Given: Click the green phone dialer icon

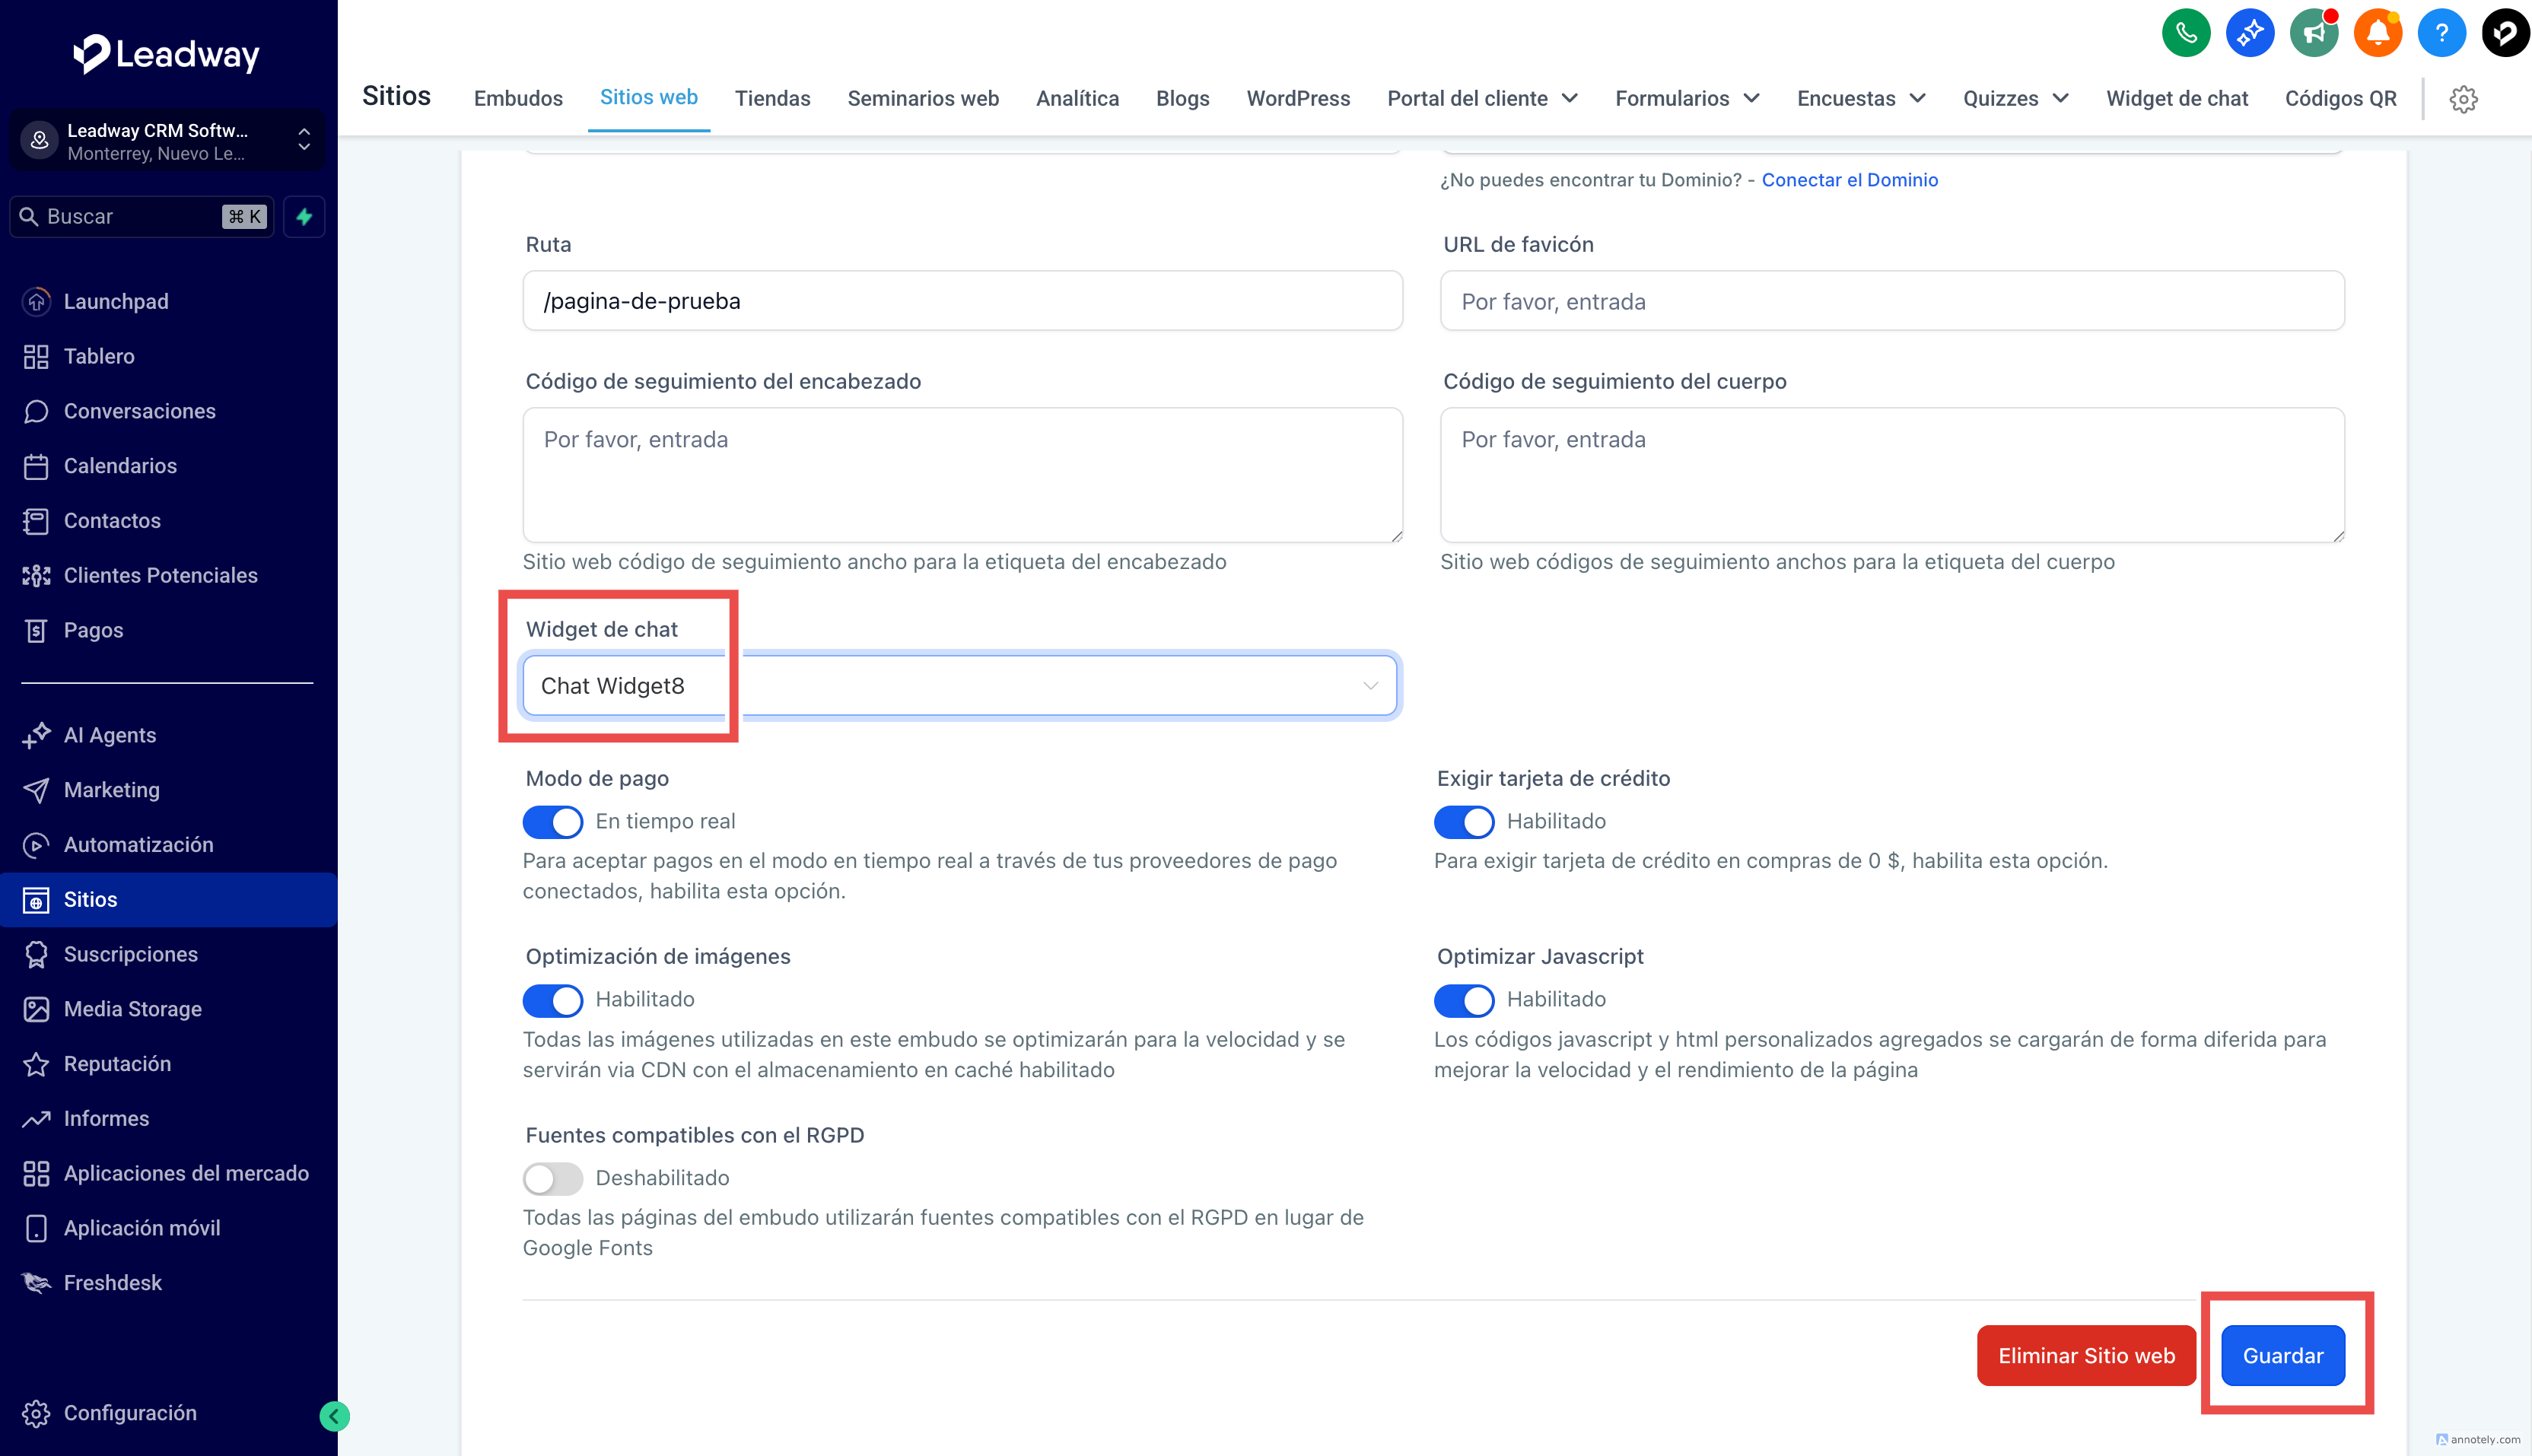Looking at the screenshot, I should click(x=2185, y=33).
